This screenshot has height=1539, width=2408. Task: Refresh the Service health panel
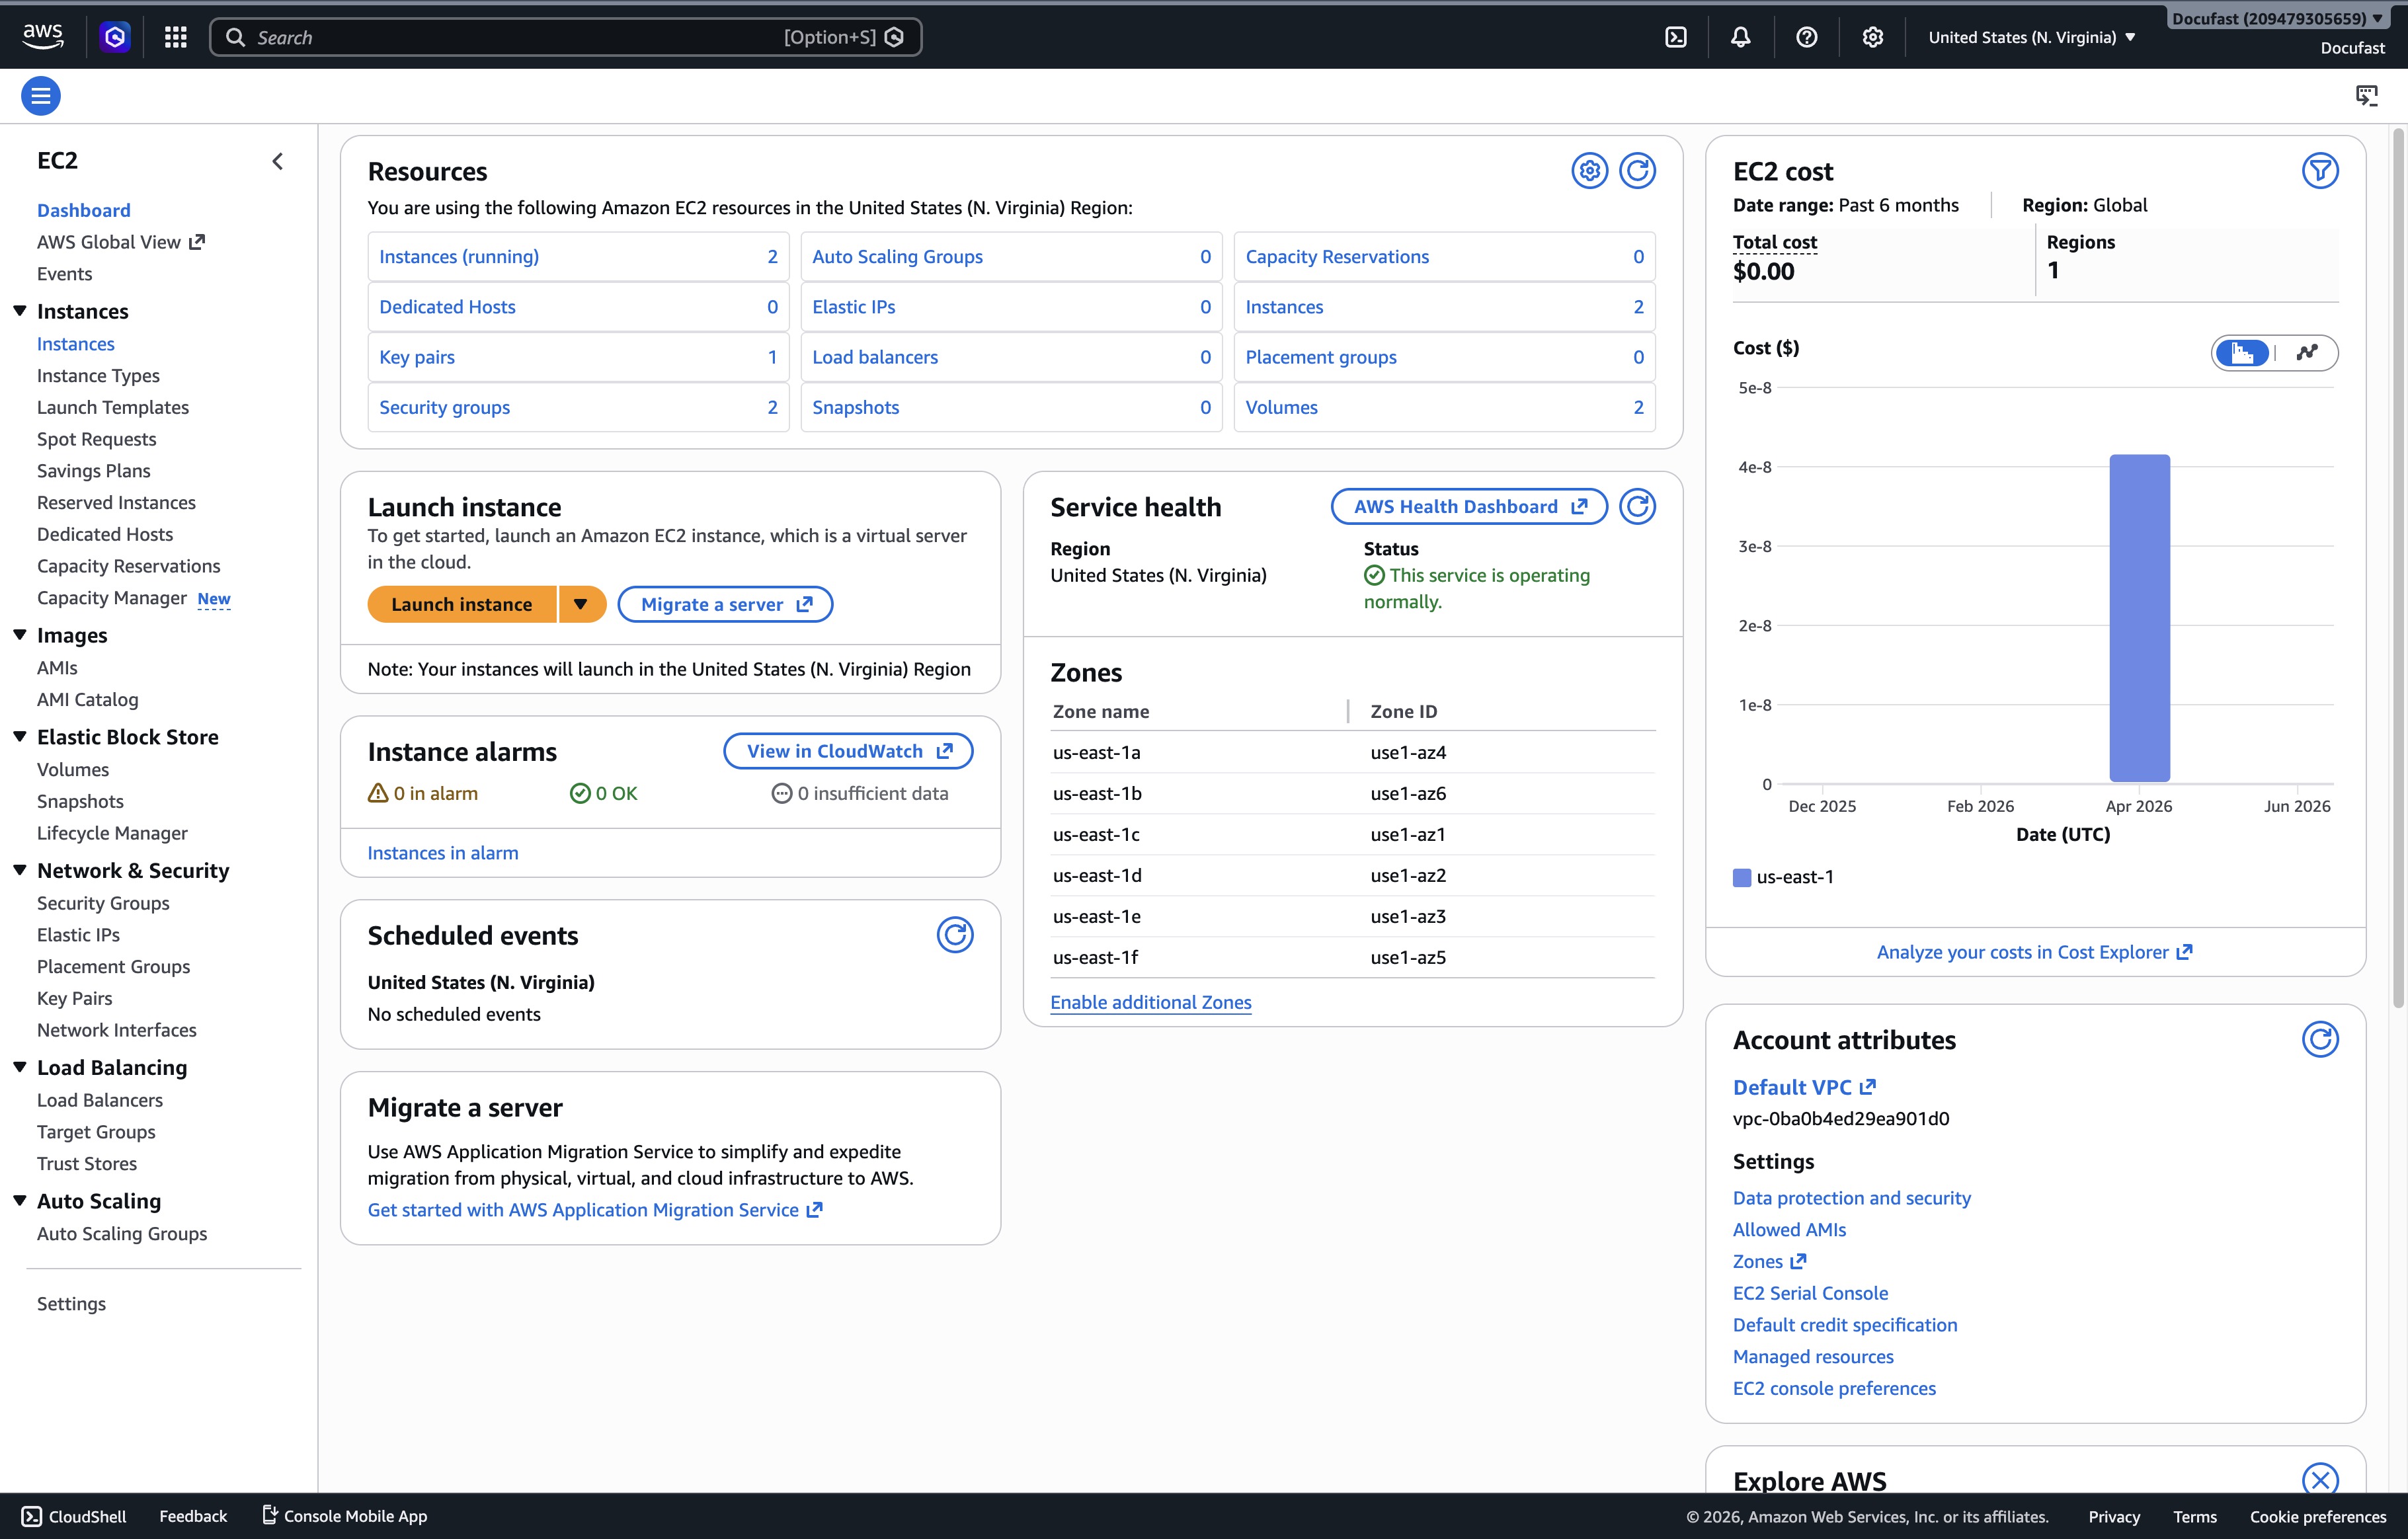pyautogui.click(x=1637, y=507)
